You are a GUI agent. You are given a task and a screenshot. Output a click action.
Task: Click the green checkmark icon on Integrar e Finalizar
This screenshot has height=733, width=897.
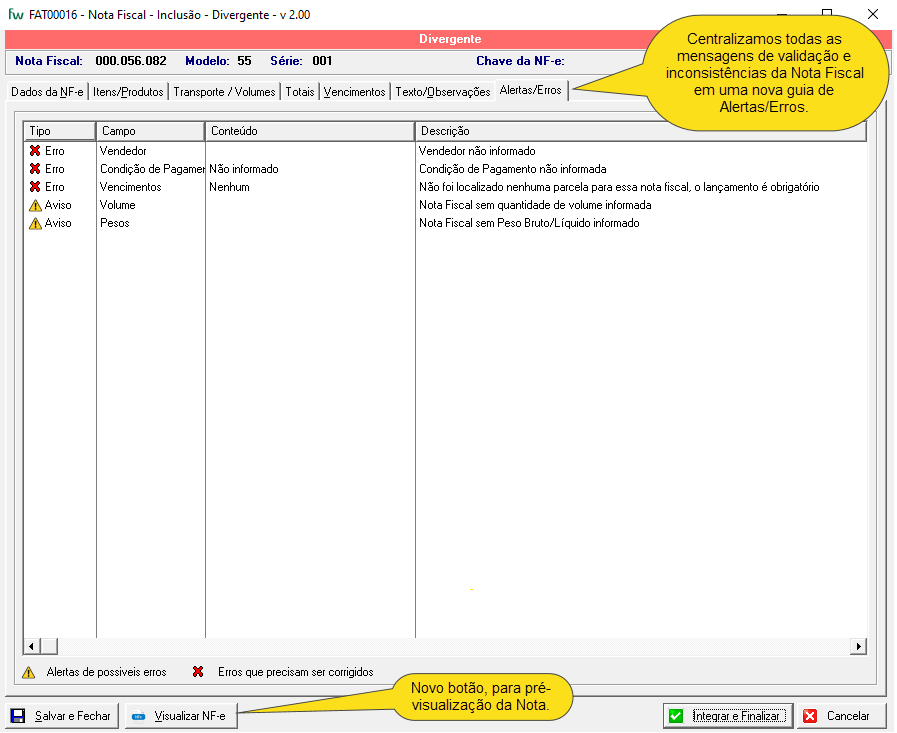pos(676,716)
